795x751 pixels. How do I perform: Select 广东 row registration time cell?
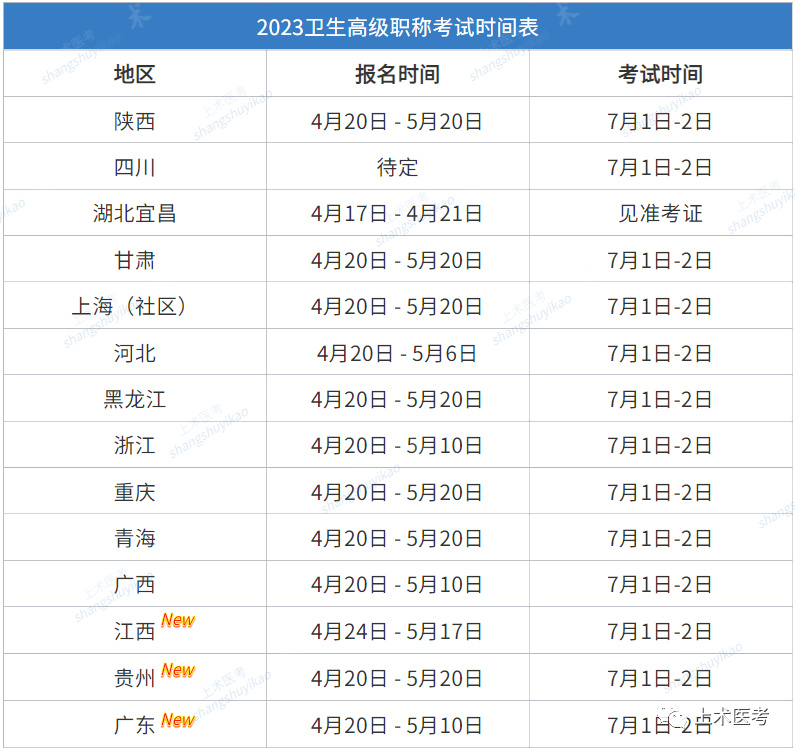coord(396,725)
